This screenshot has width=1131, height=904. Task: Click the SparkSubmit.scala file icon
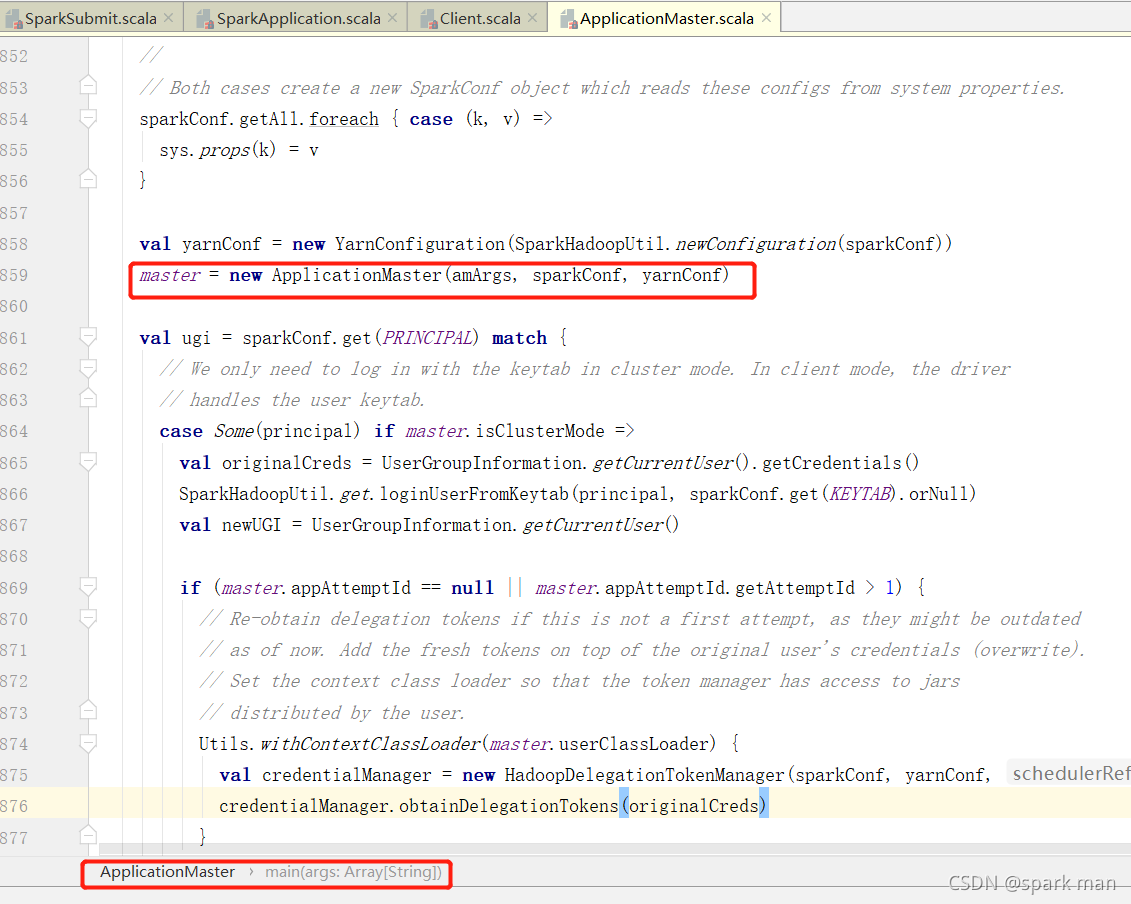tap(14, 19)
